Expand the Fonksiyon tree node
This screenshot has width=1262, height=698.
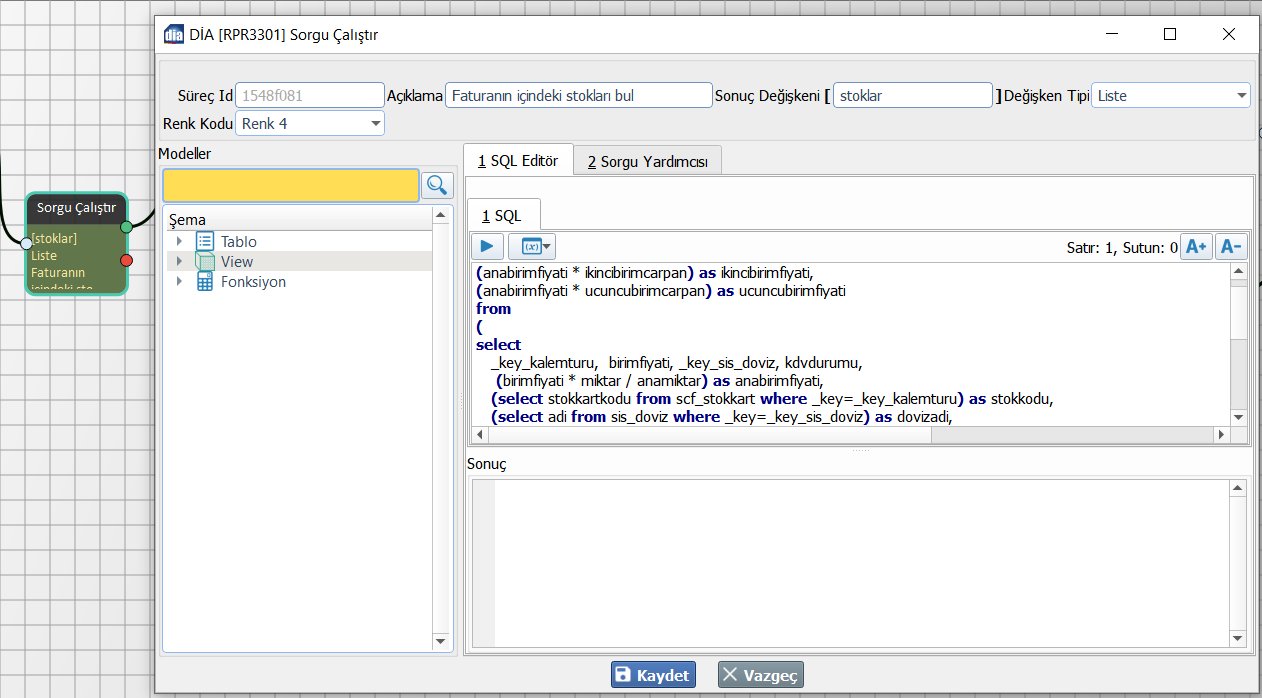[x=179, y=282]
